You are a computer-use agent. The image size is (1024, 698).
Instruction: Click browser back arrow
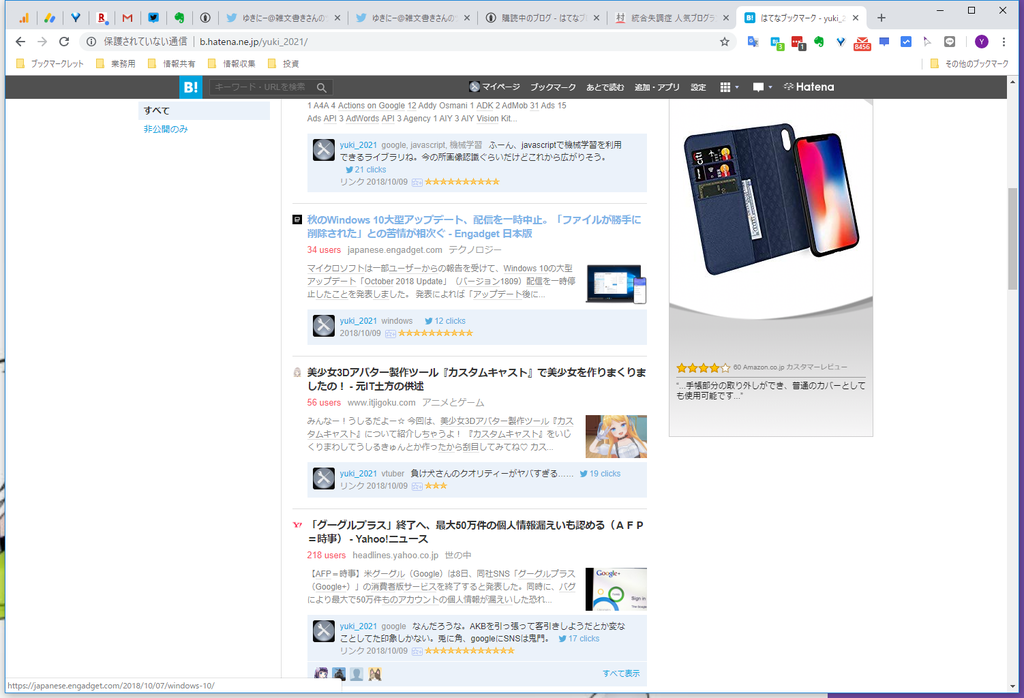[x=20, y=42]
